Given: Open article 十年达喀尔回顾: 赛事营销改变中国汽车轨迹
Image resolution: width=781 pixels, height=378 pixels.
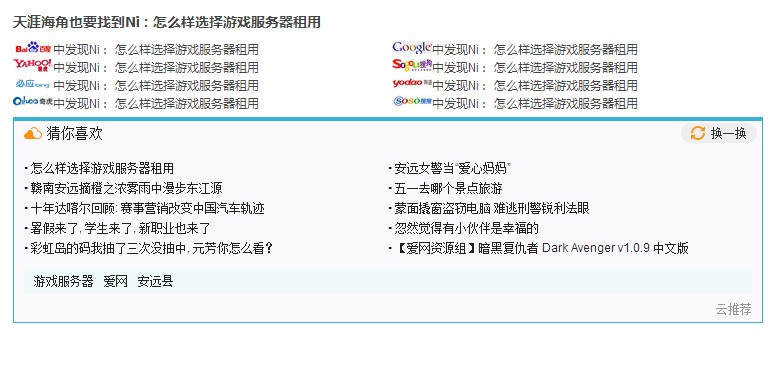Looking at the screenshot, I should [147, 208].
